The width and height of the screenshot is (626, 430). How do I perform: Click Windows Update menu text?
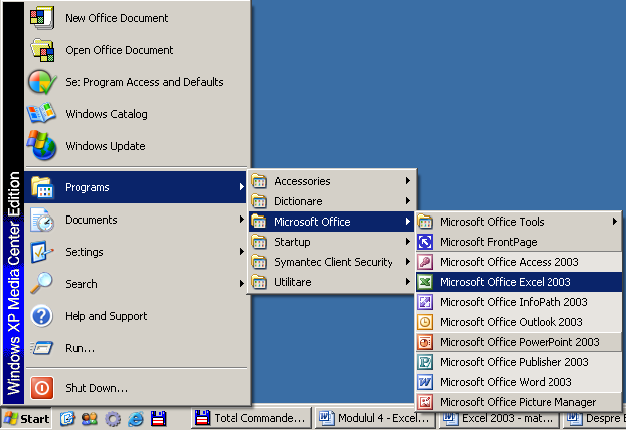[x=105, y=146]
